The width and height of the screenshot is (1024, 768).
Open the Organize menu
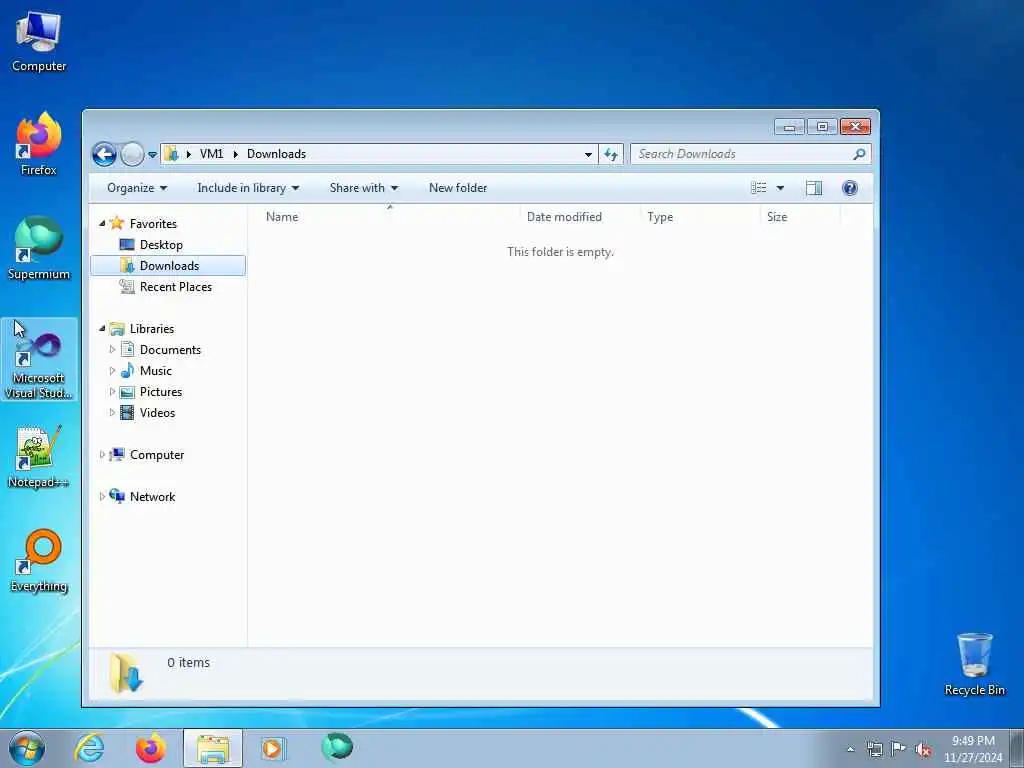137,188
